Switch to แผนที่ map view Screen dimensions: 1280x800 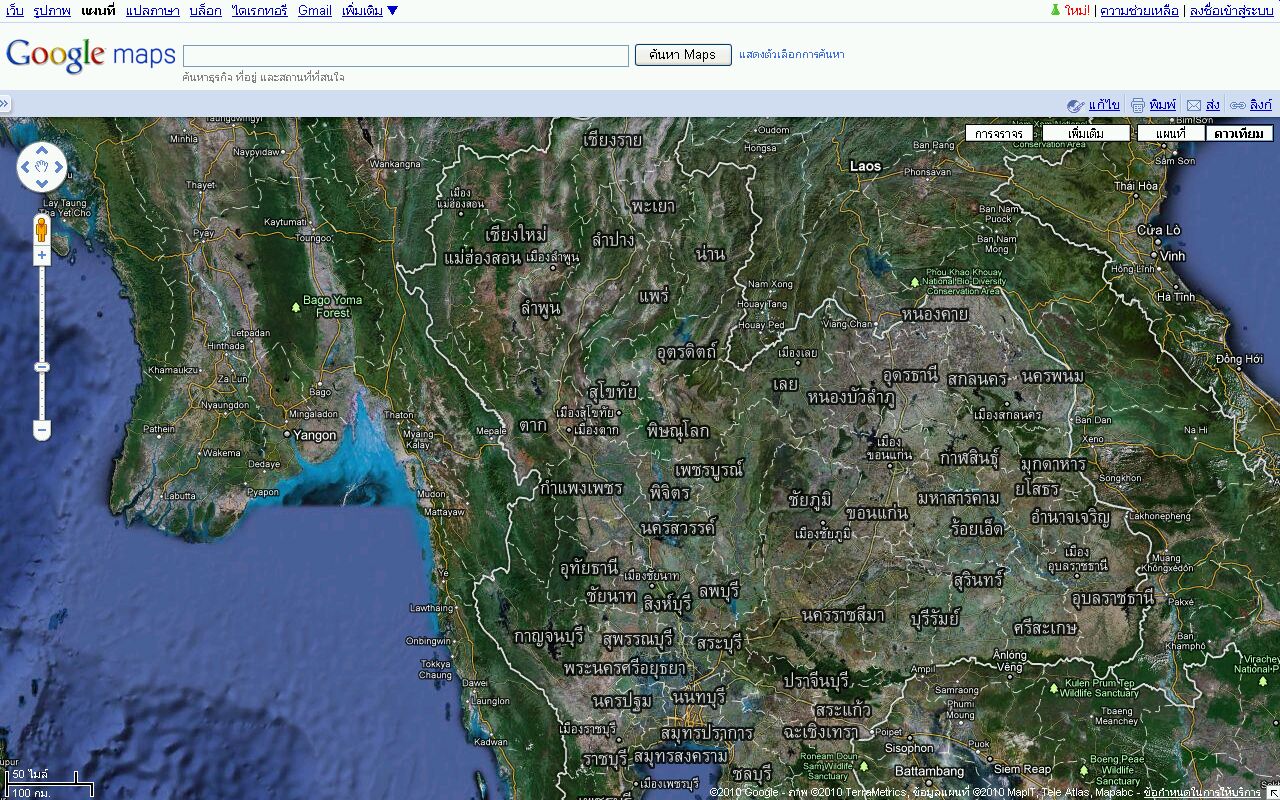click(1170, 133)
